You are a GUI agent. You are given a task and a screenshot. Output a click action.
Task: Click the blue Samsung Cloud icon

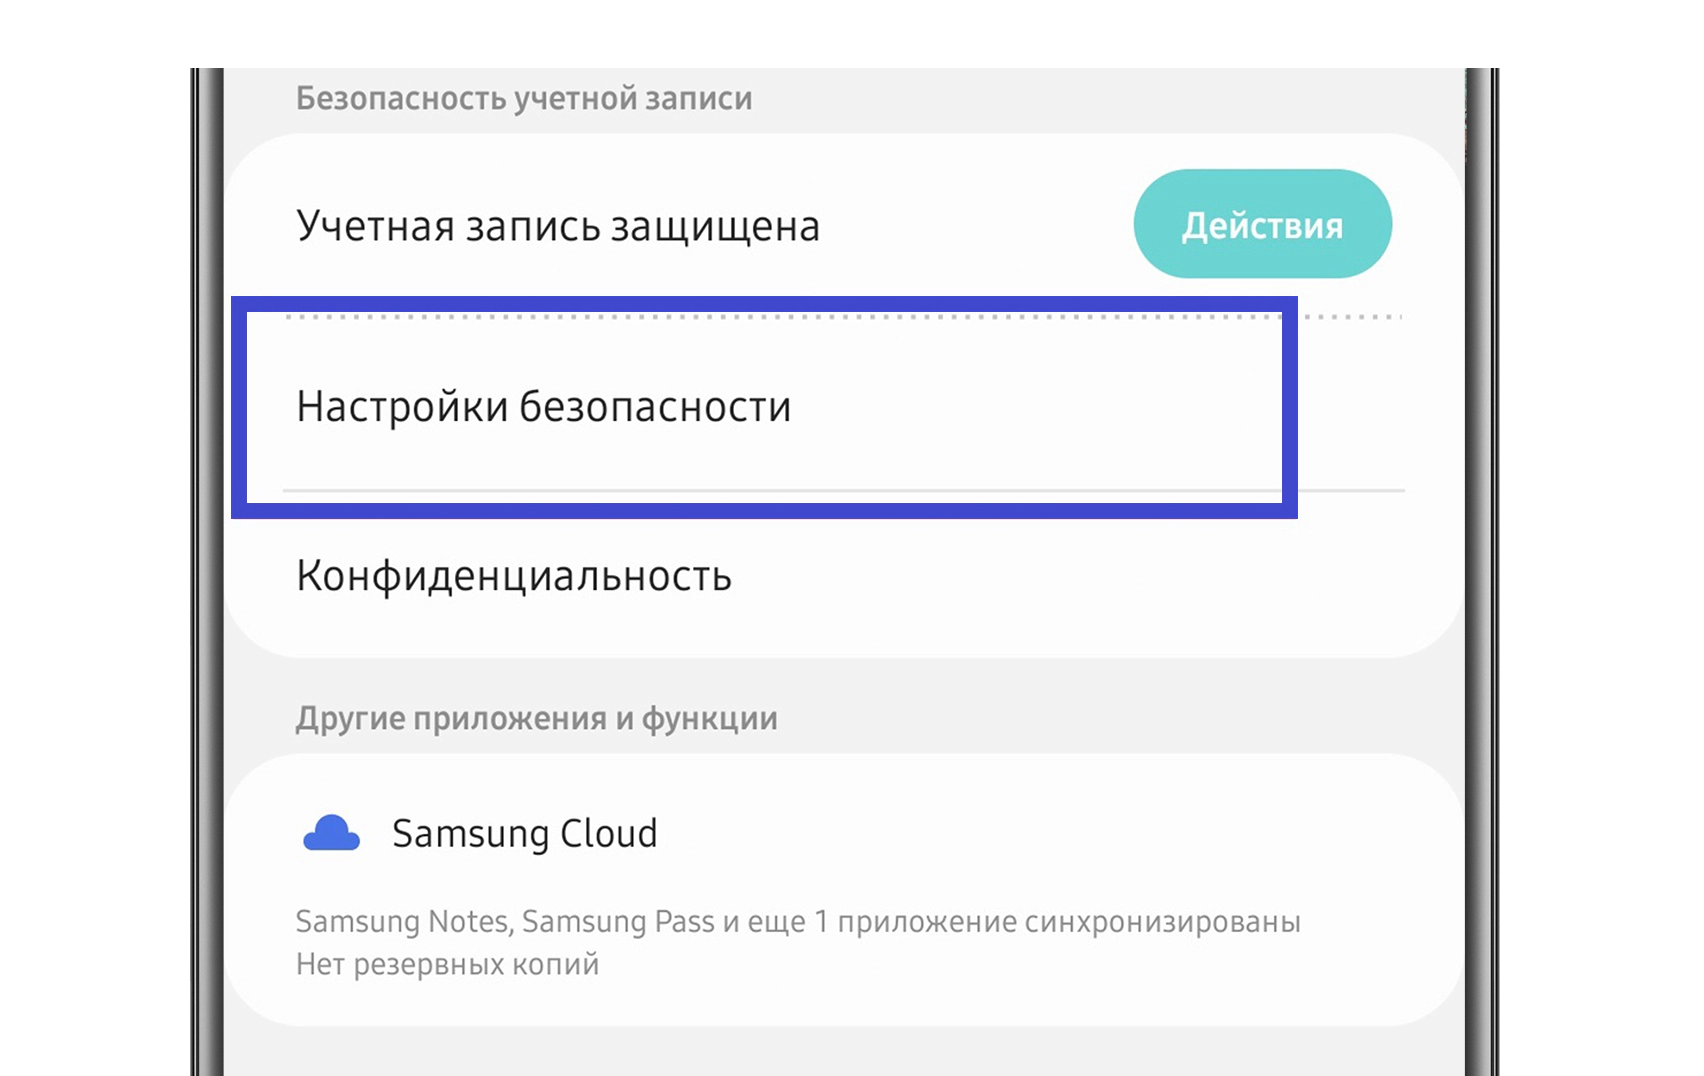click(331, 833)
